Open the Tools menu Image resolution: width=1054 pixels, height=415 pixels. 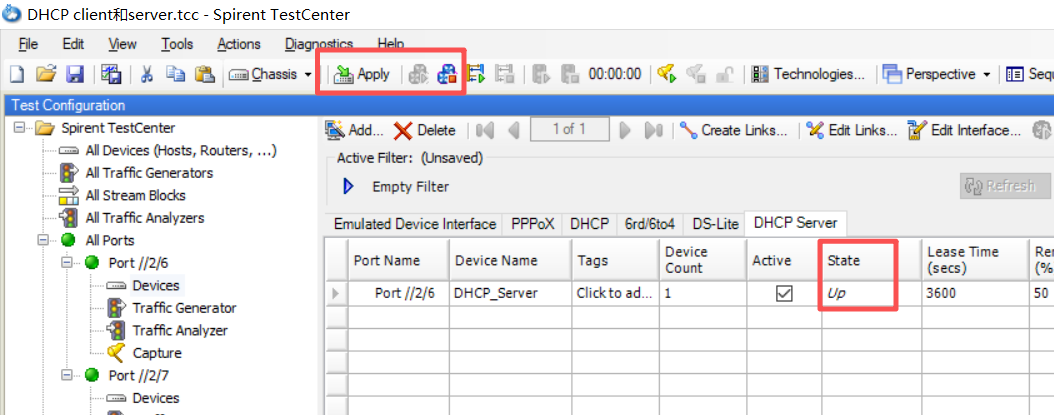coord(177,44)
